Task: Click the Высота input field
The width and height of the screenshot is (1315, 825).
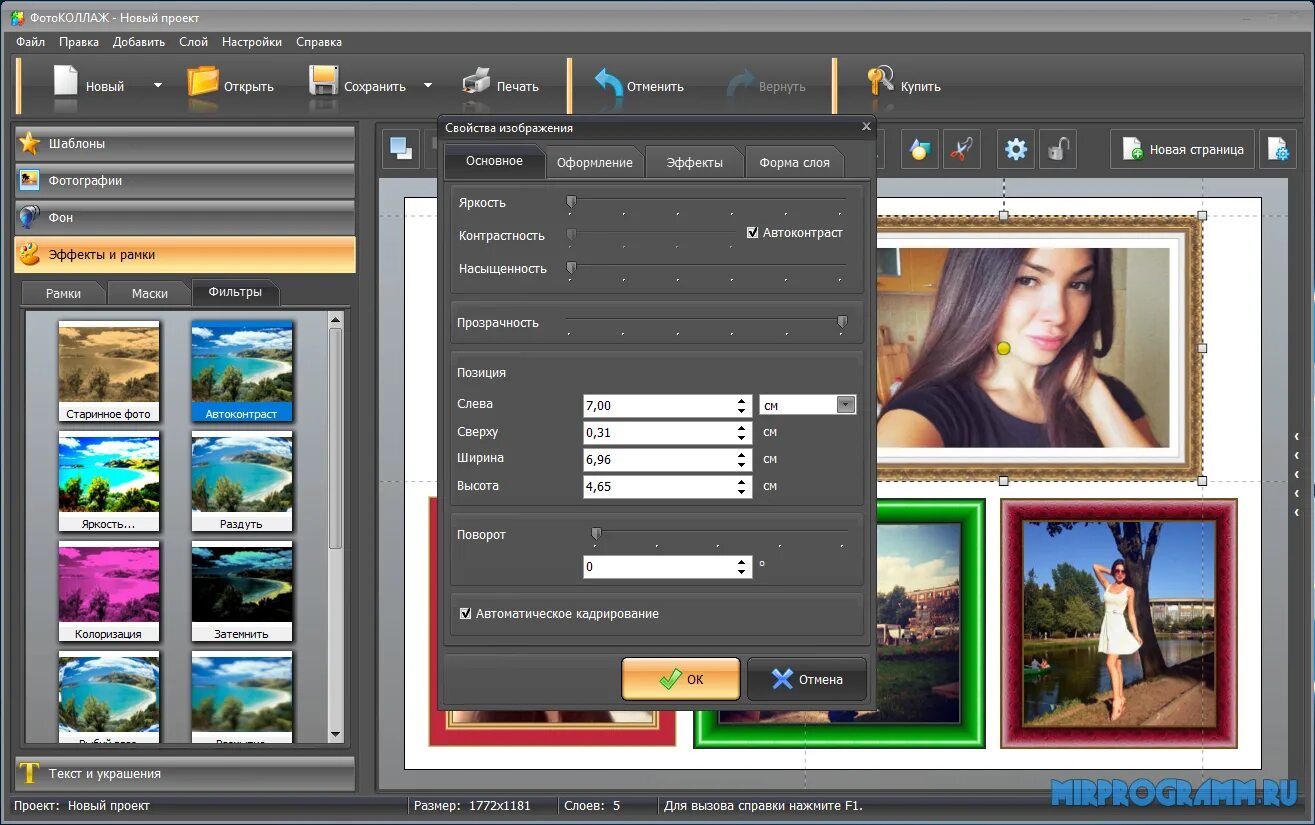Action: pos(660,486)
